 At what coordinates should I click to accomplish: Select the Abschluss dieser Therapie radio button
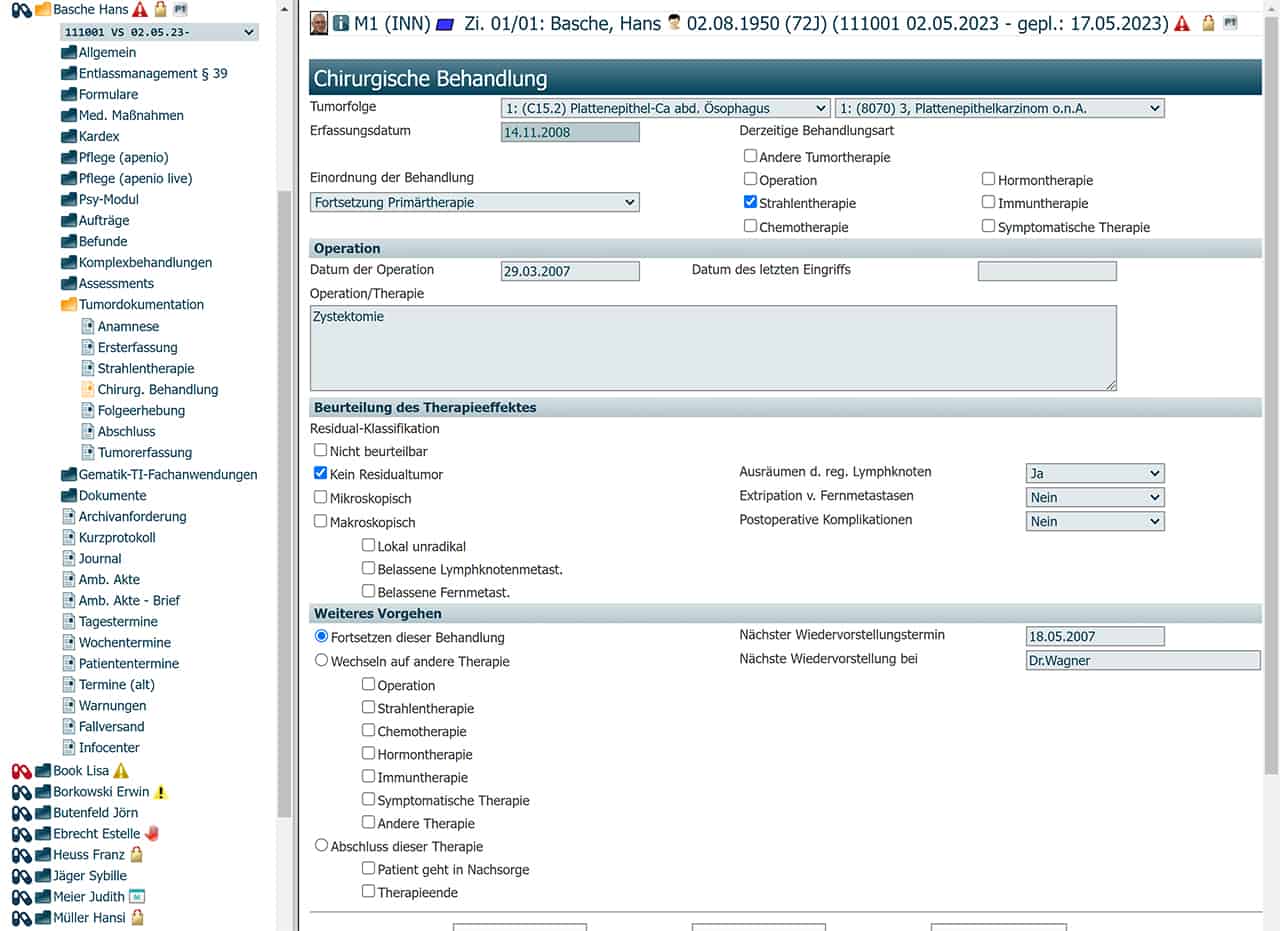point(321,845)
